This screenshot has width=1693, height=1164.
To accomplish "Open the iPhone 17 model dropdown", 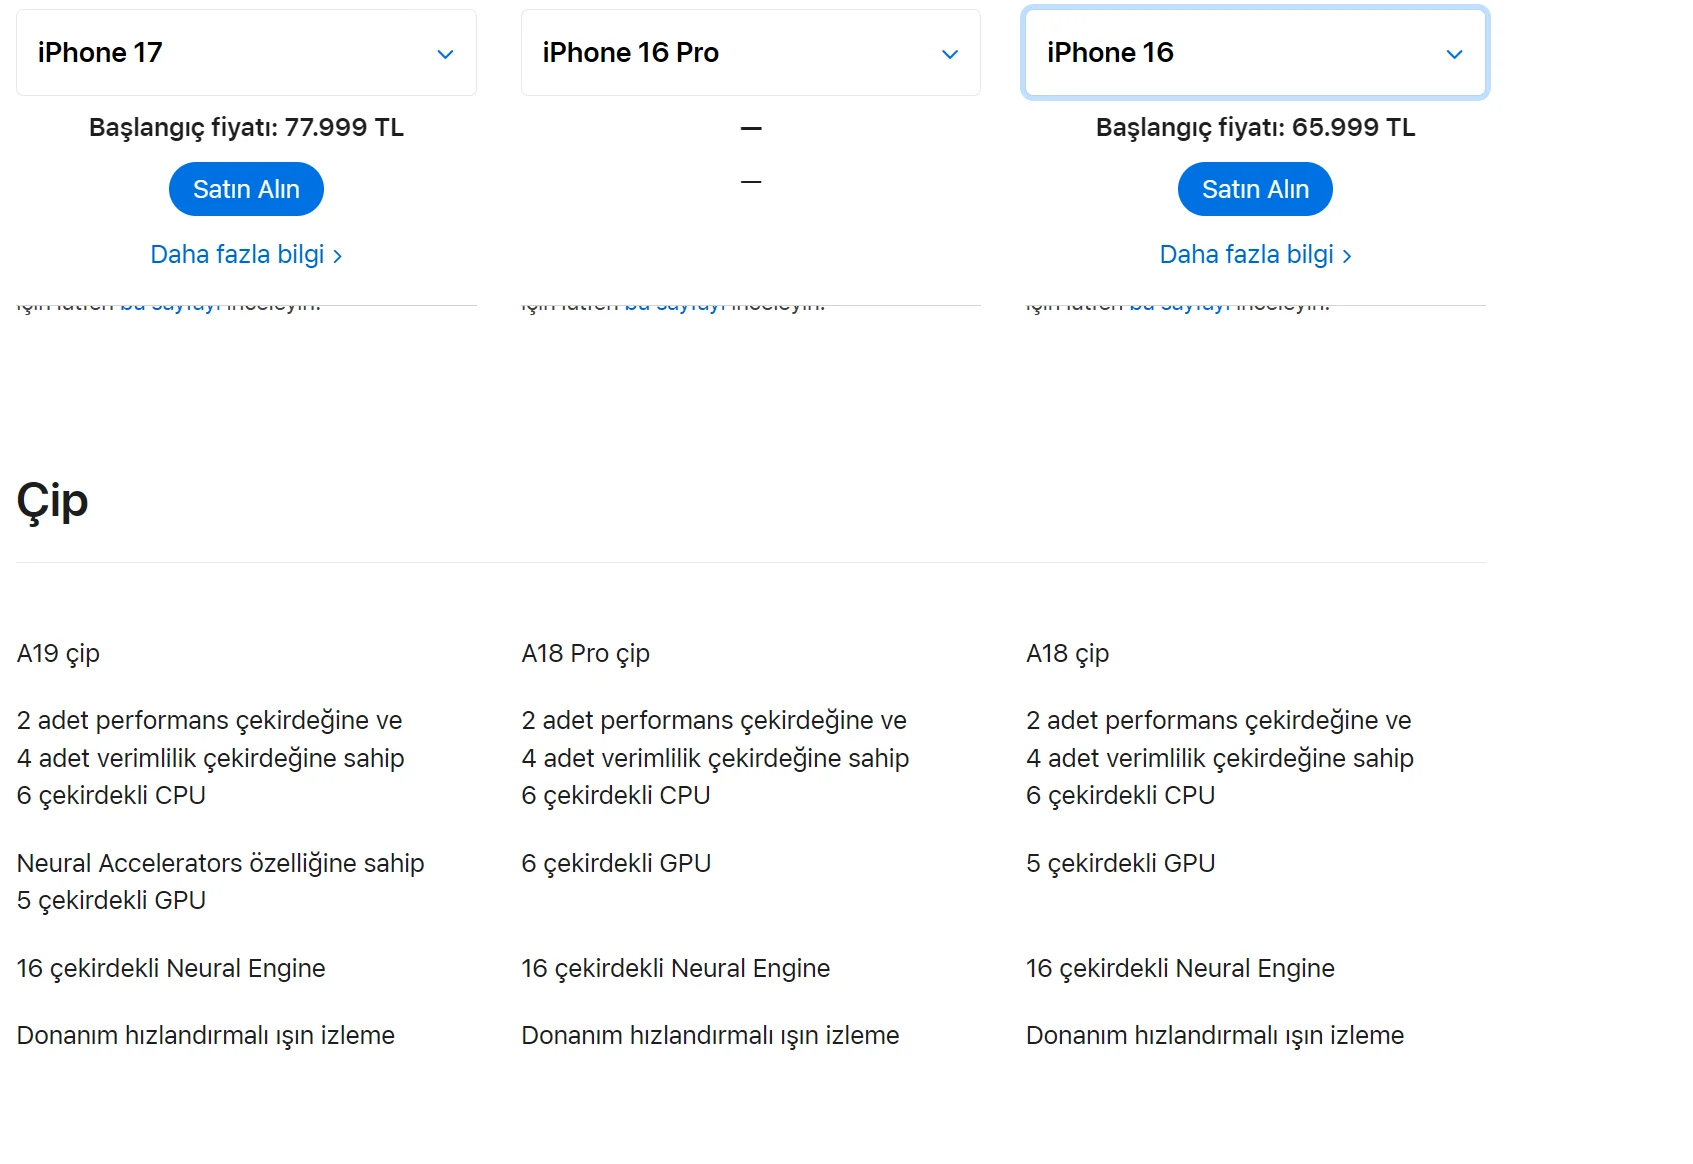I will coord(246,53).
